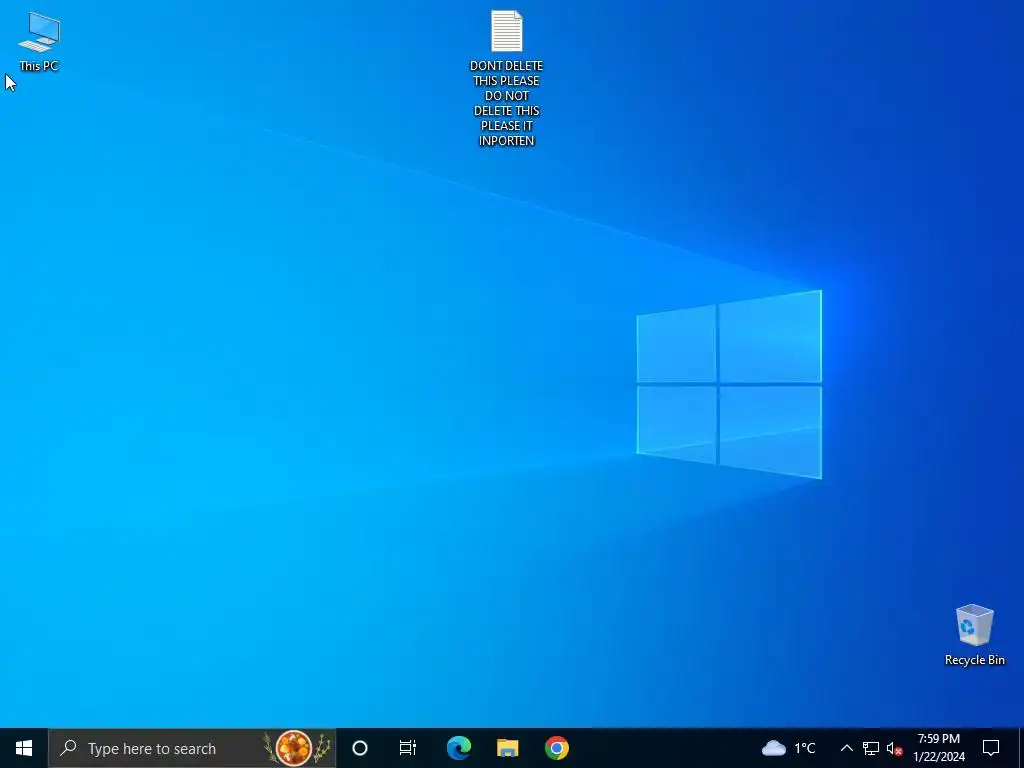The width and height of the screenshot is (1024, 768).
Task: Open network status tray icon
Action: pos(871,748)
